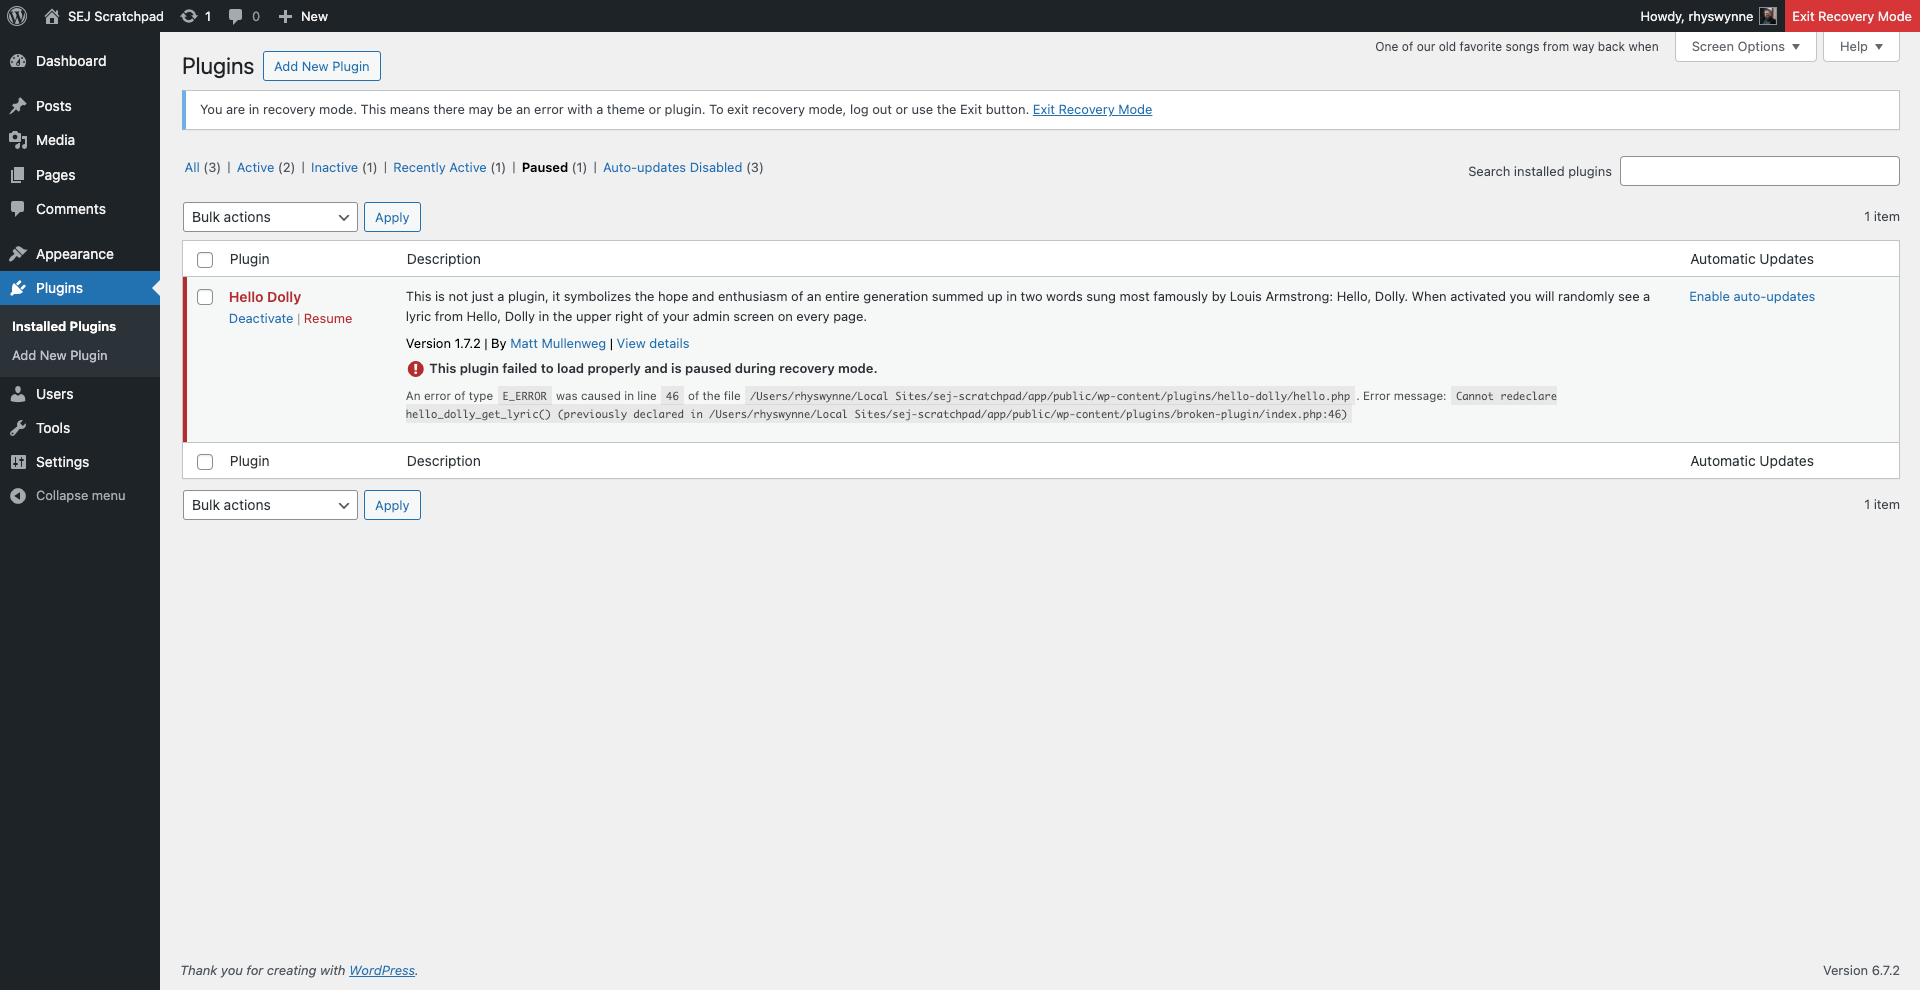
Task: Click the + New icon in the admin bar
Action: click(287, 16)
